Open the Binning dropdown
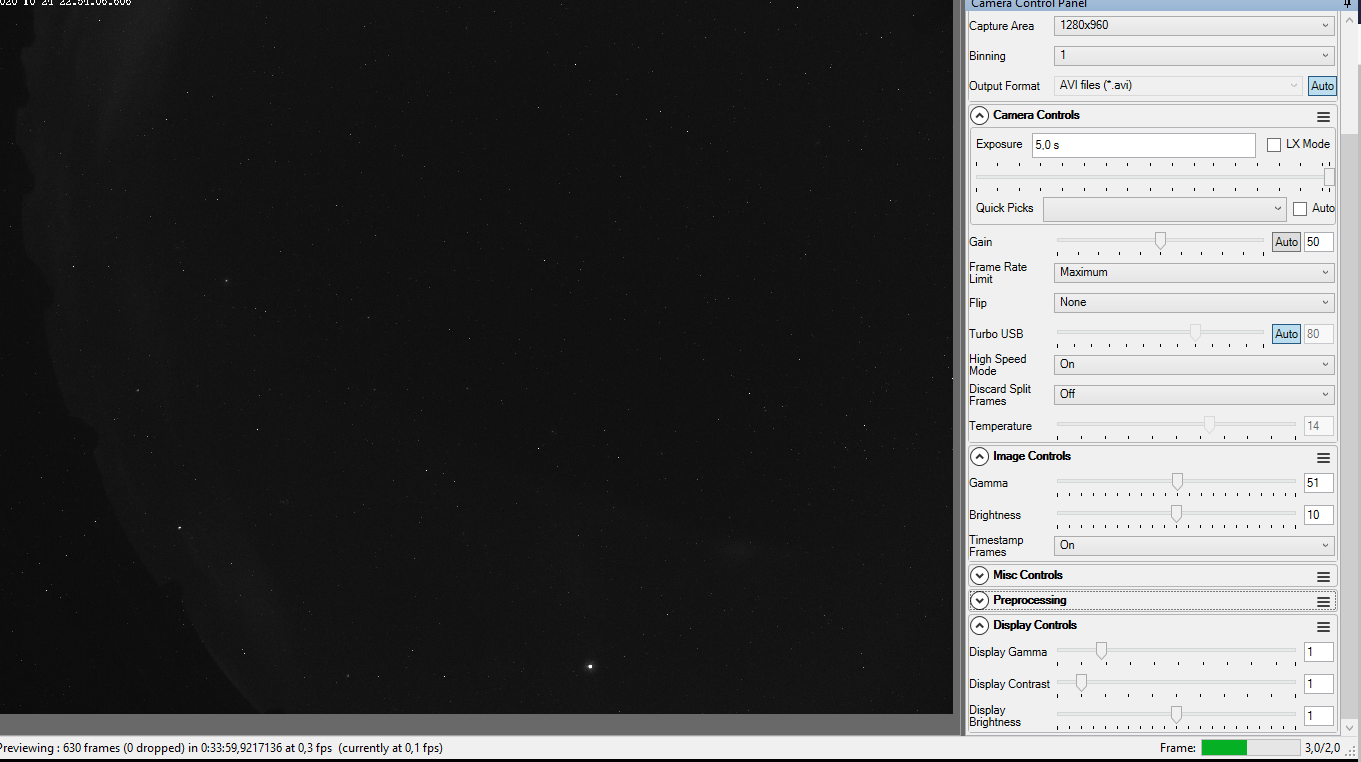Screen dimensions: 1361x762 [1194, 56]
